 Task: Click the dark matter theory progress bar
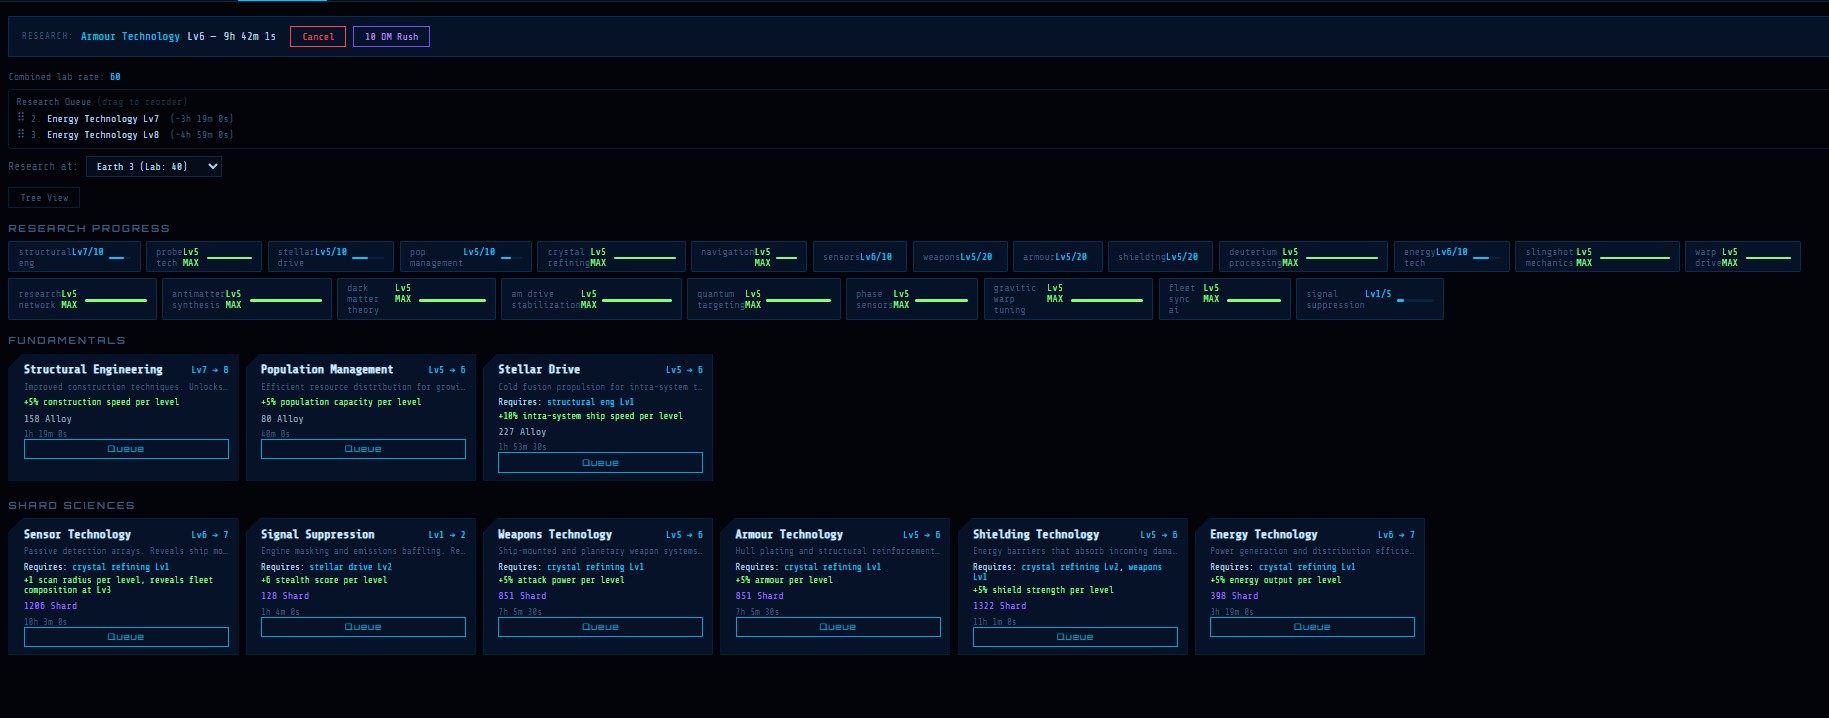pyautogui.click(x=452, y=300)
